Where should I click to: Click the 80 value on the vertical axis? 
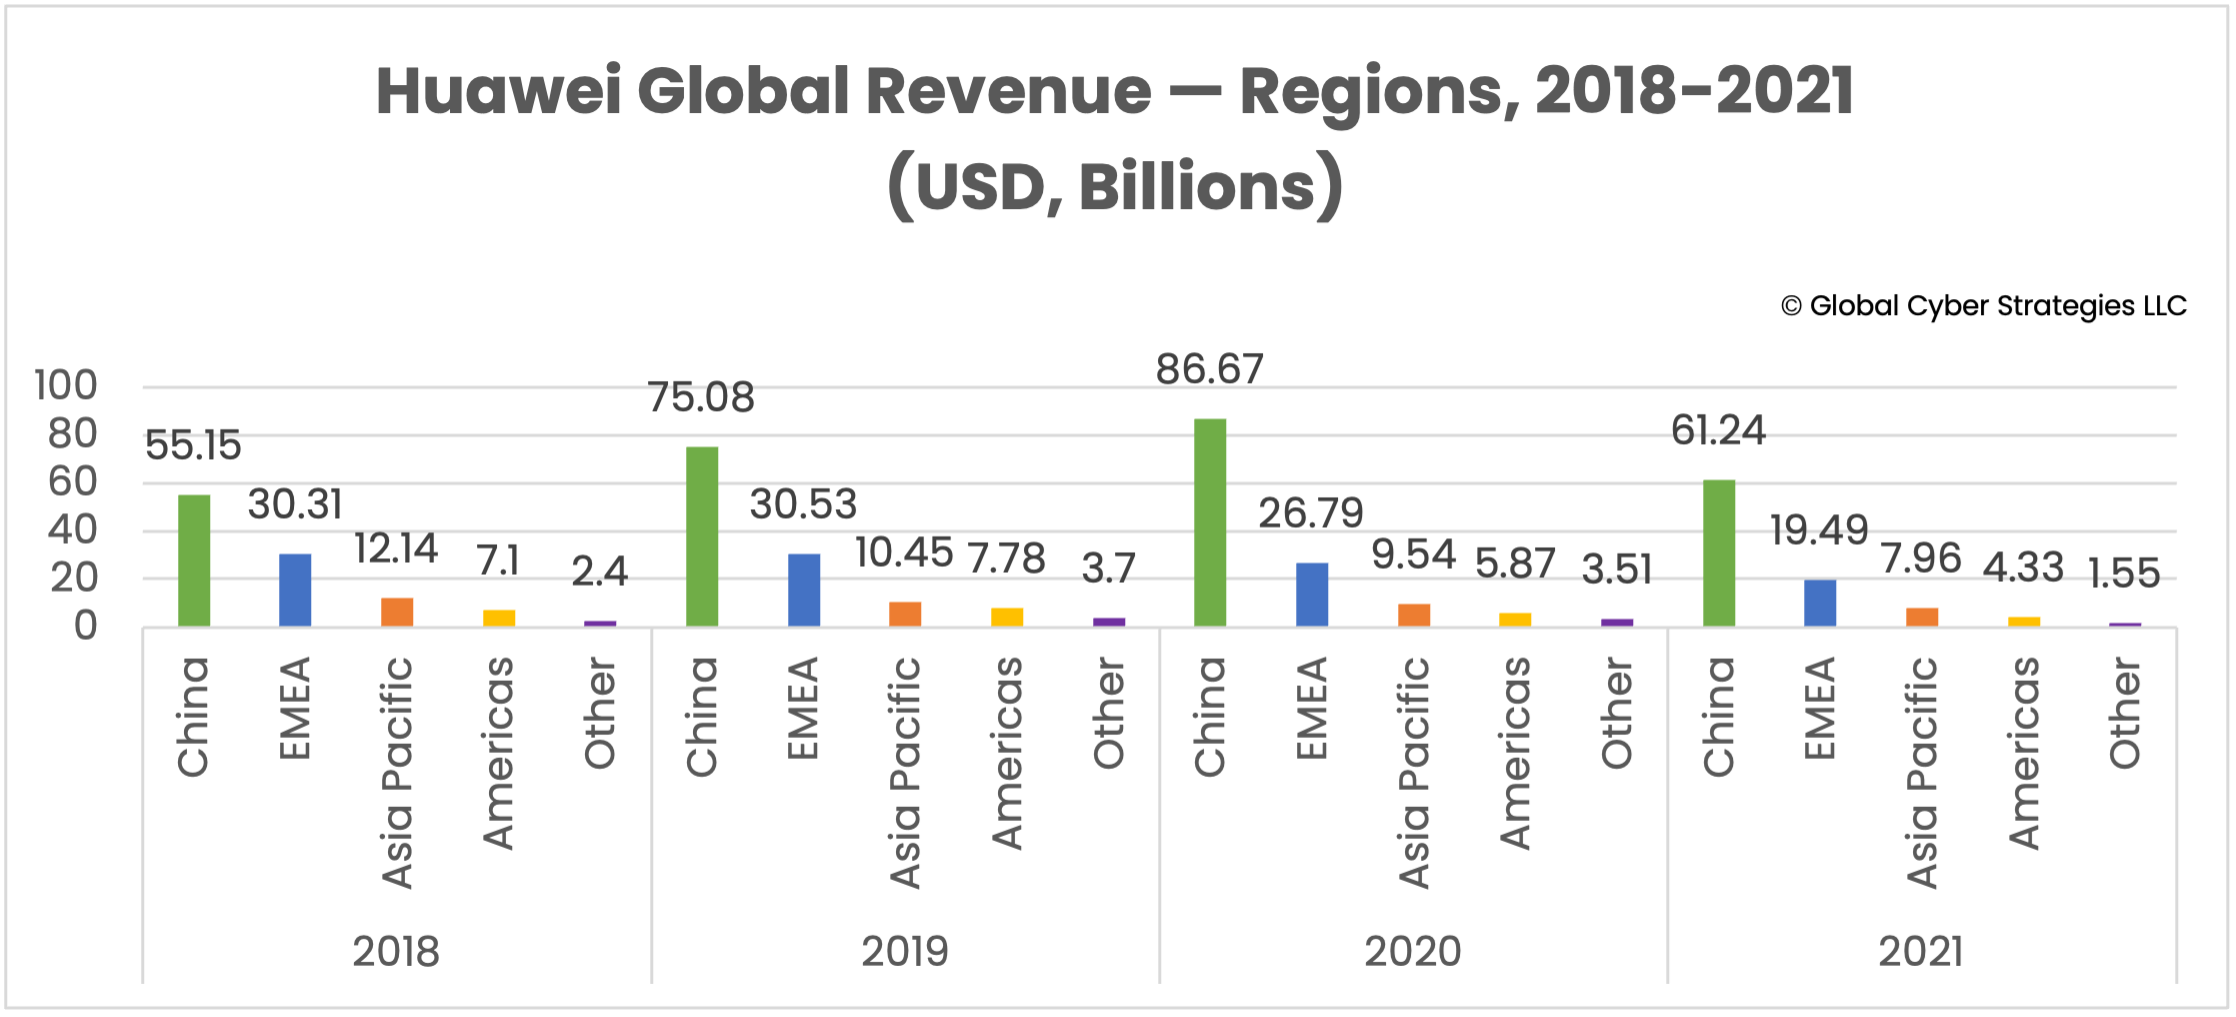pyautogui.click(x=72, y=433)
